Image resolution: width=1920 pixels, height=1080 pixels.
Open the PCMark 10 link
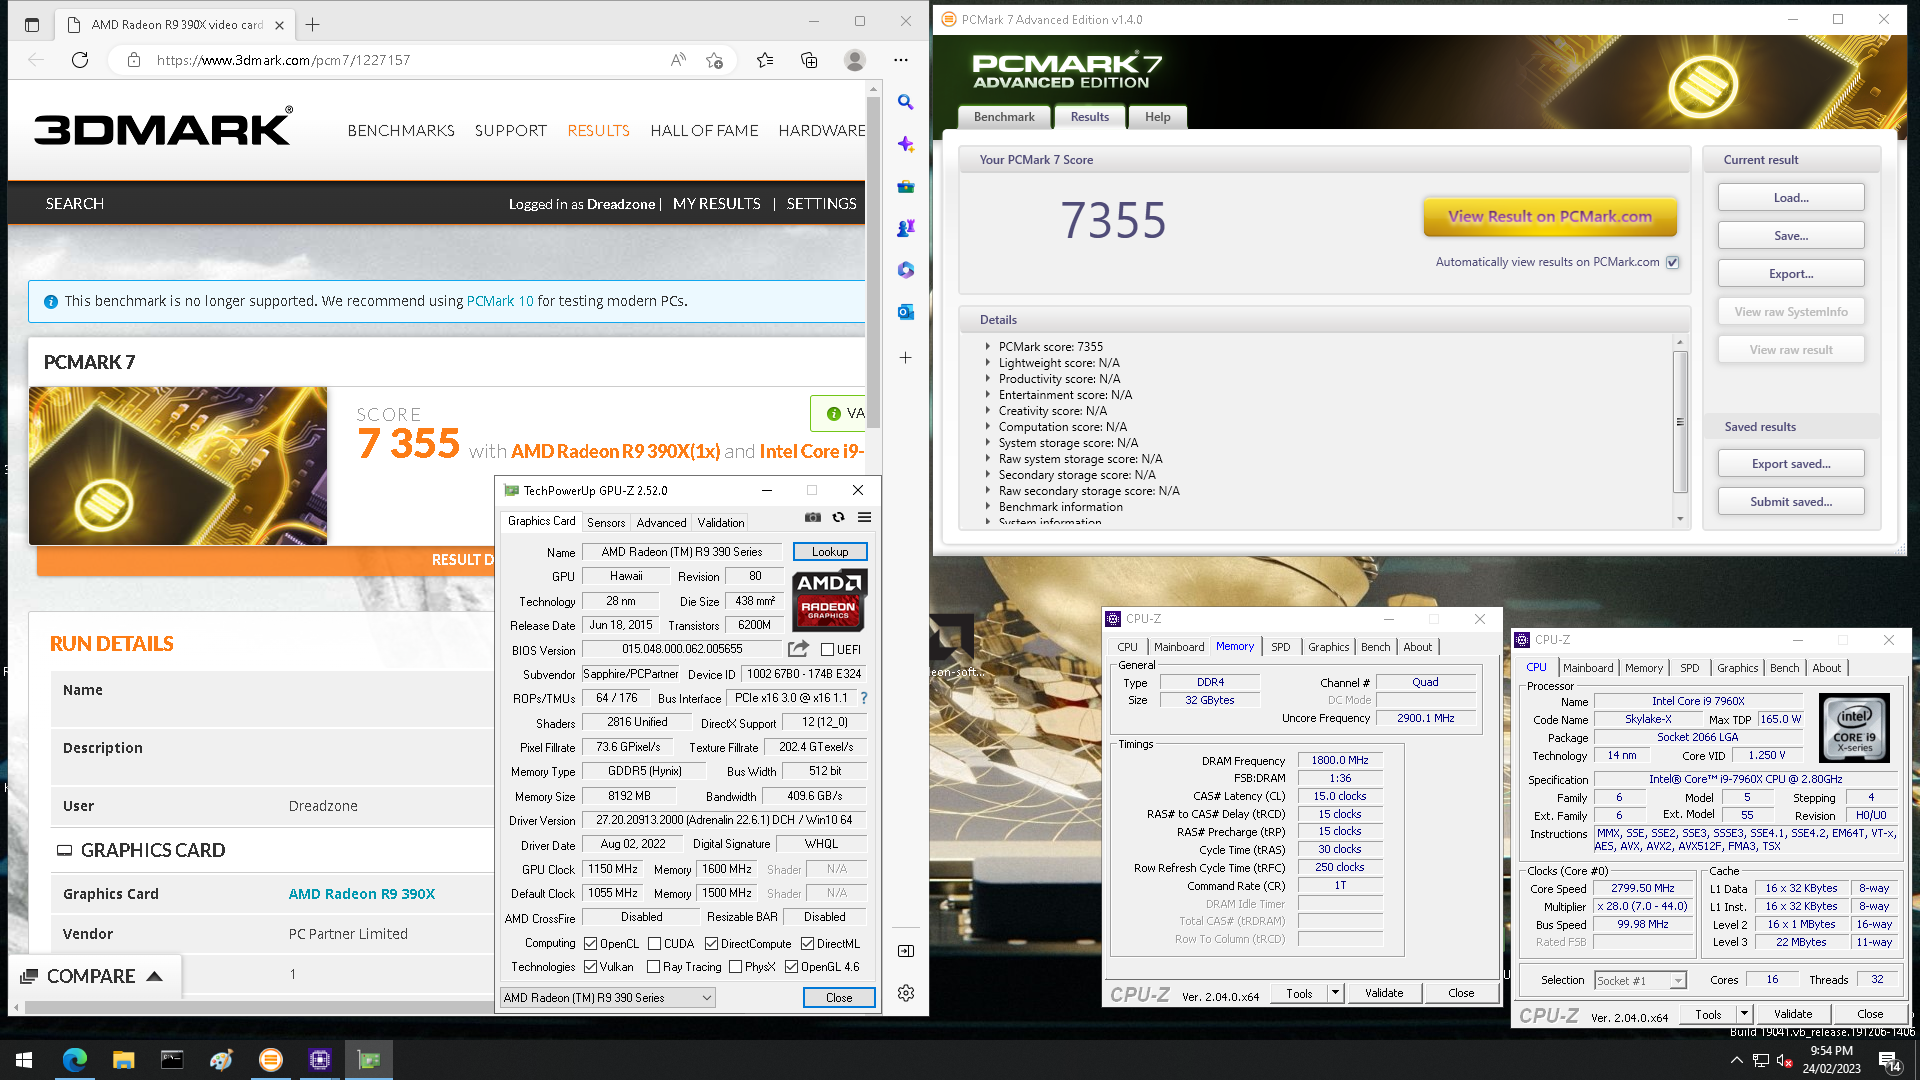pyautogui.click(x=500, y=301)
